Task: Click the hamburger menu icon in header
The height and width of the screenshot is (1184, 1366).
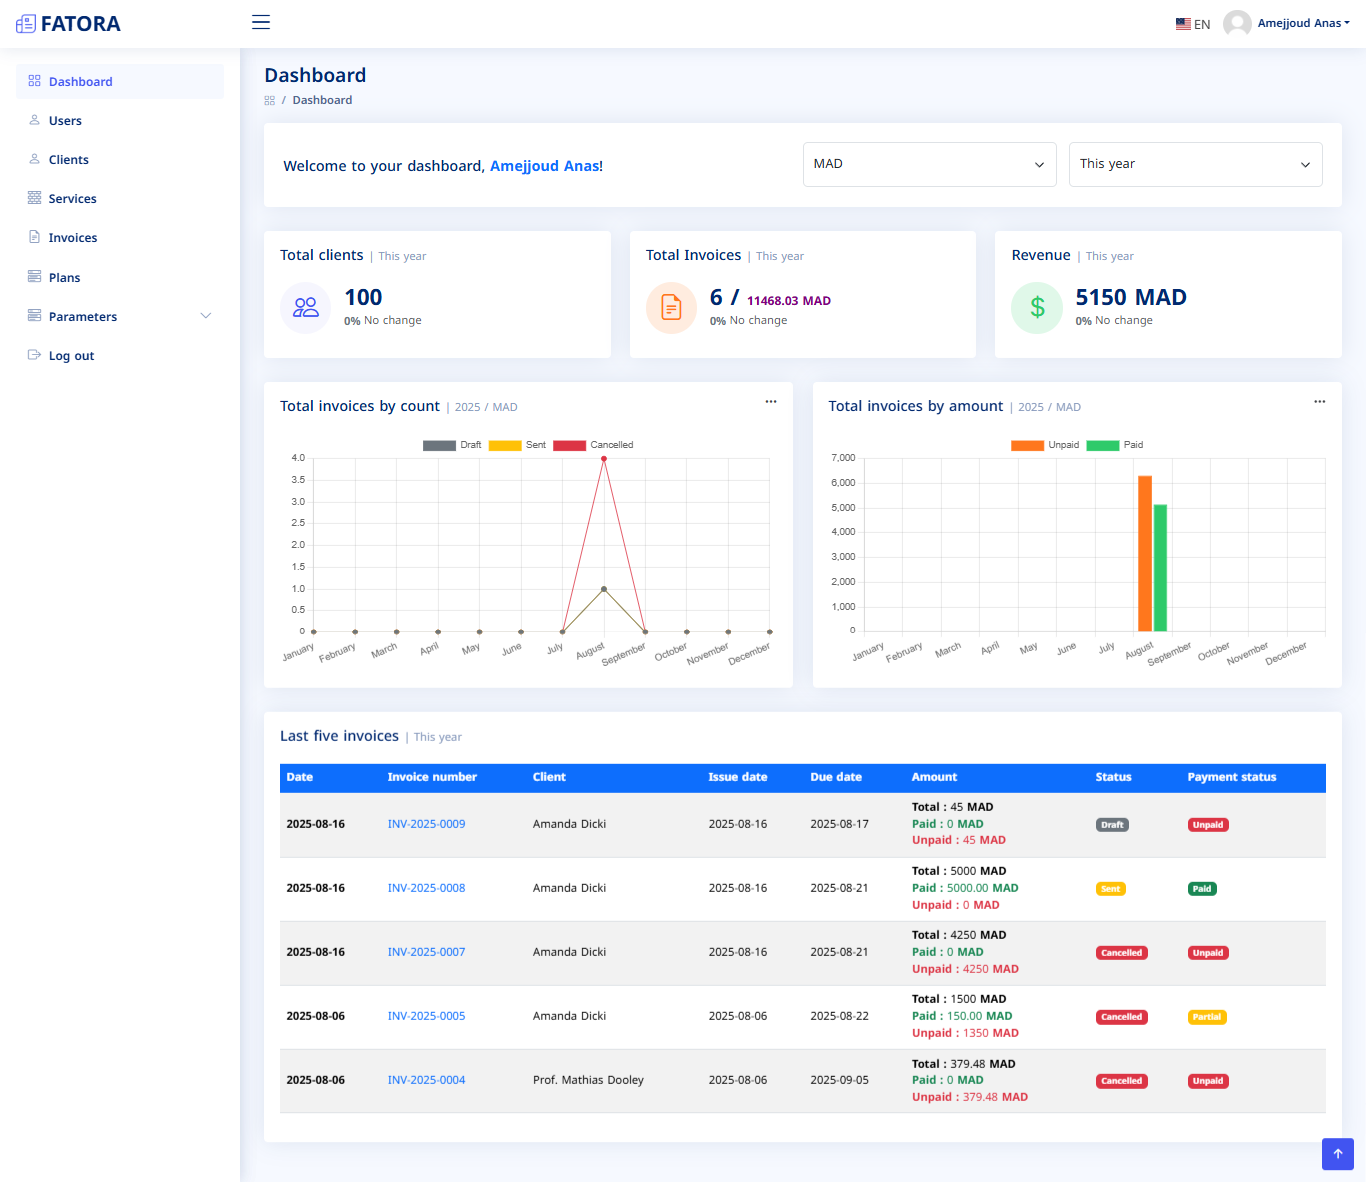Action: [261, 22]
